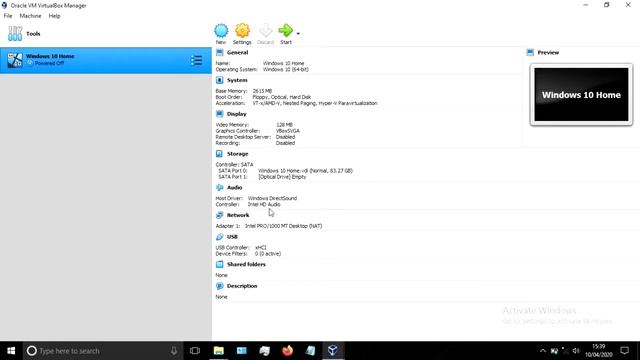Open the Storage settings header link
This screenshot has height=360, width=640.
238,154
